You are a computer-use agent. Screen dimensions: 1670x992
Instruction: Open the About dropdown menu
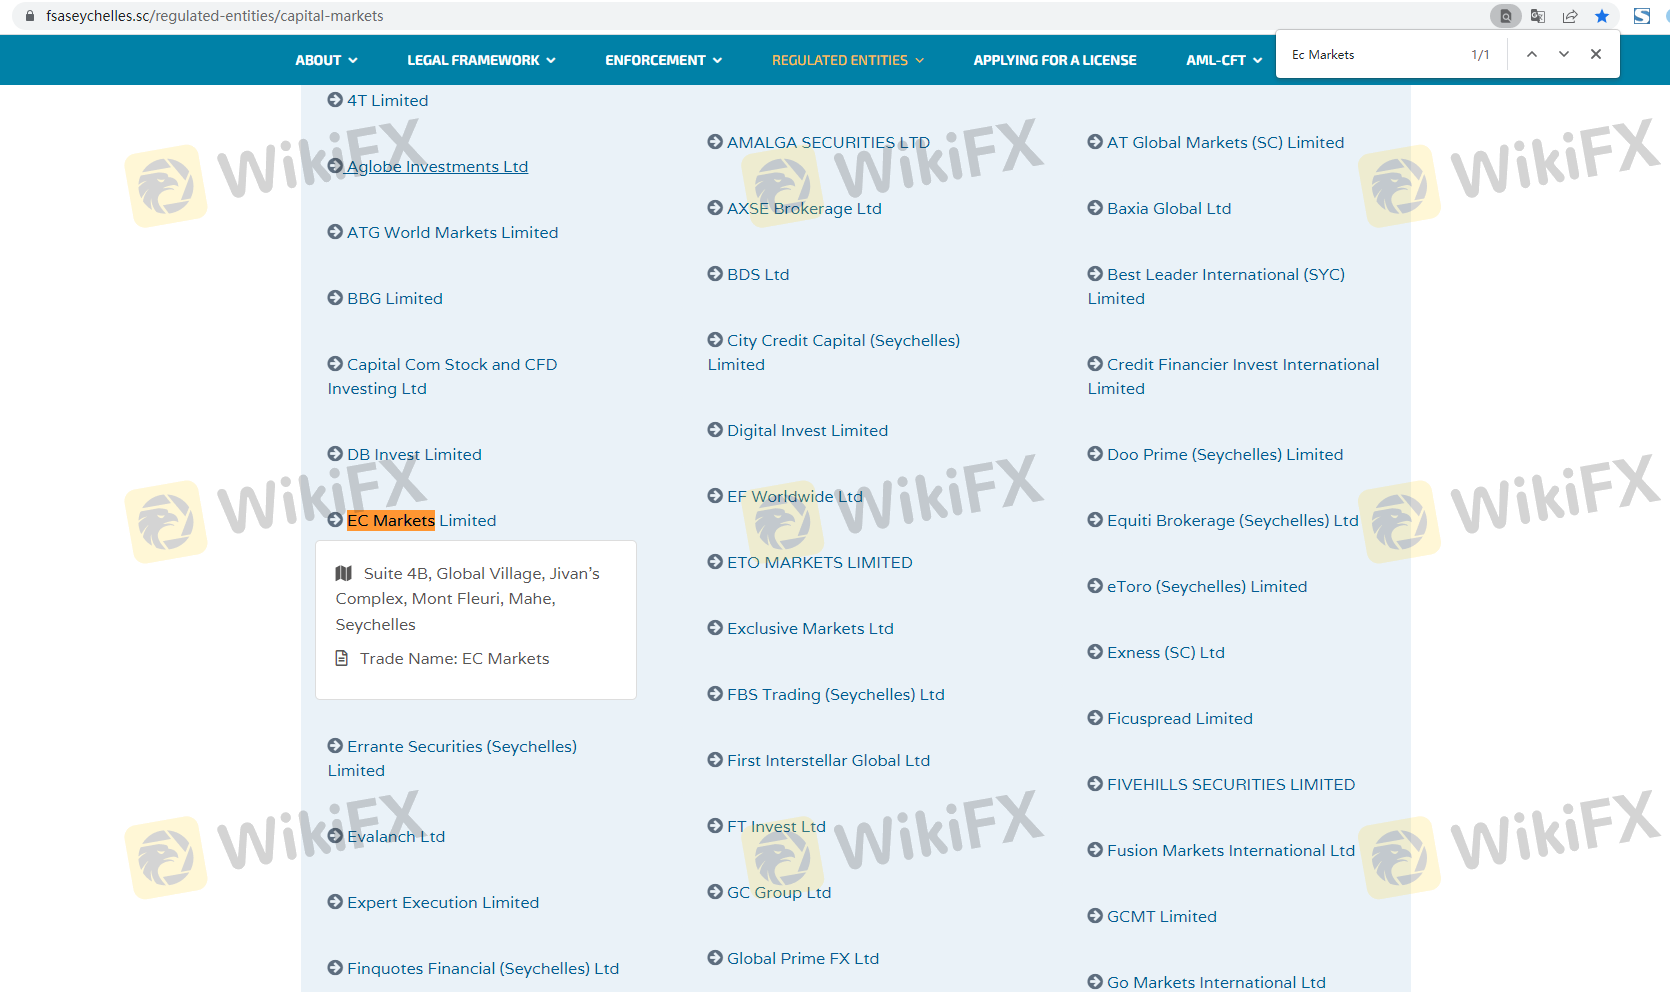326,60
